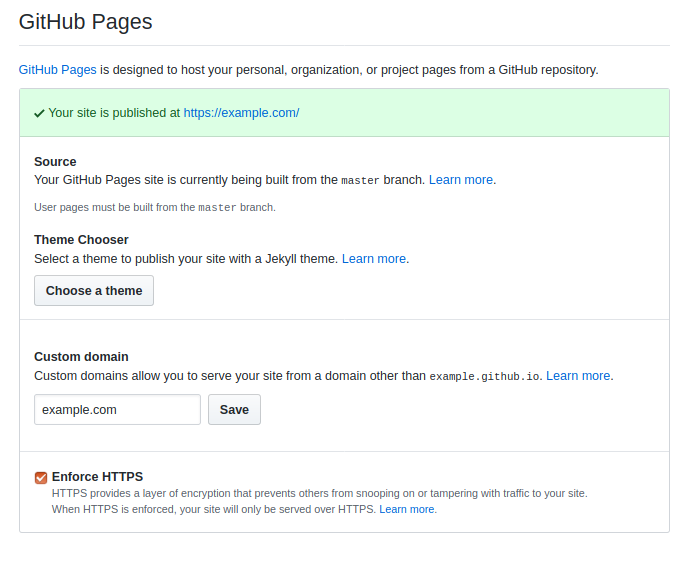Screen dimensions: 692x561
Task: Open Learn more link in Source section
Action: (x=461, y=180)
